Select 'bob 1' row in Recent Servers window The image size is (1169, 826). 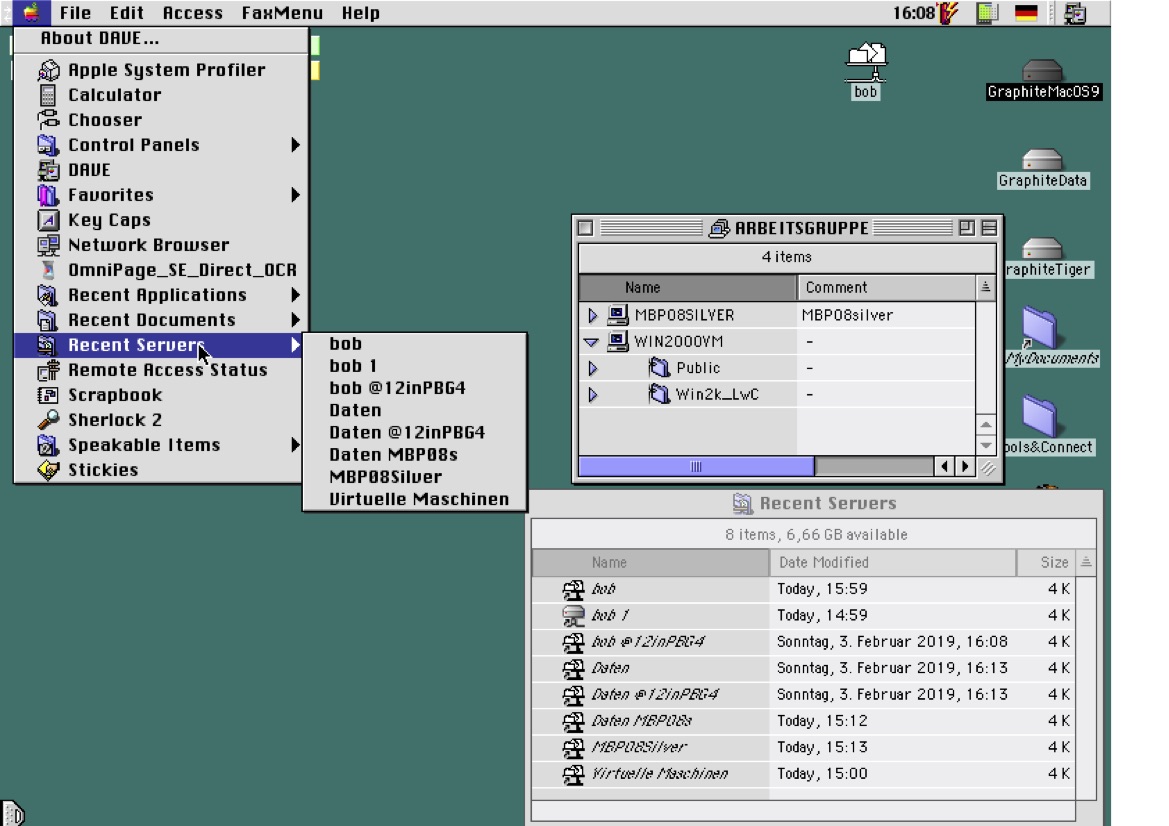click(x=803, y=615)
